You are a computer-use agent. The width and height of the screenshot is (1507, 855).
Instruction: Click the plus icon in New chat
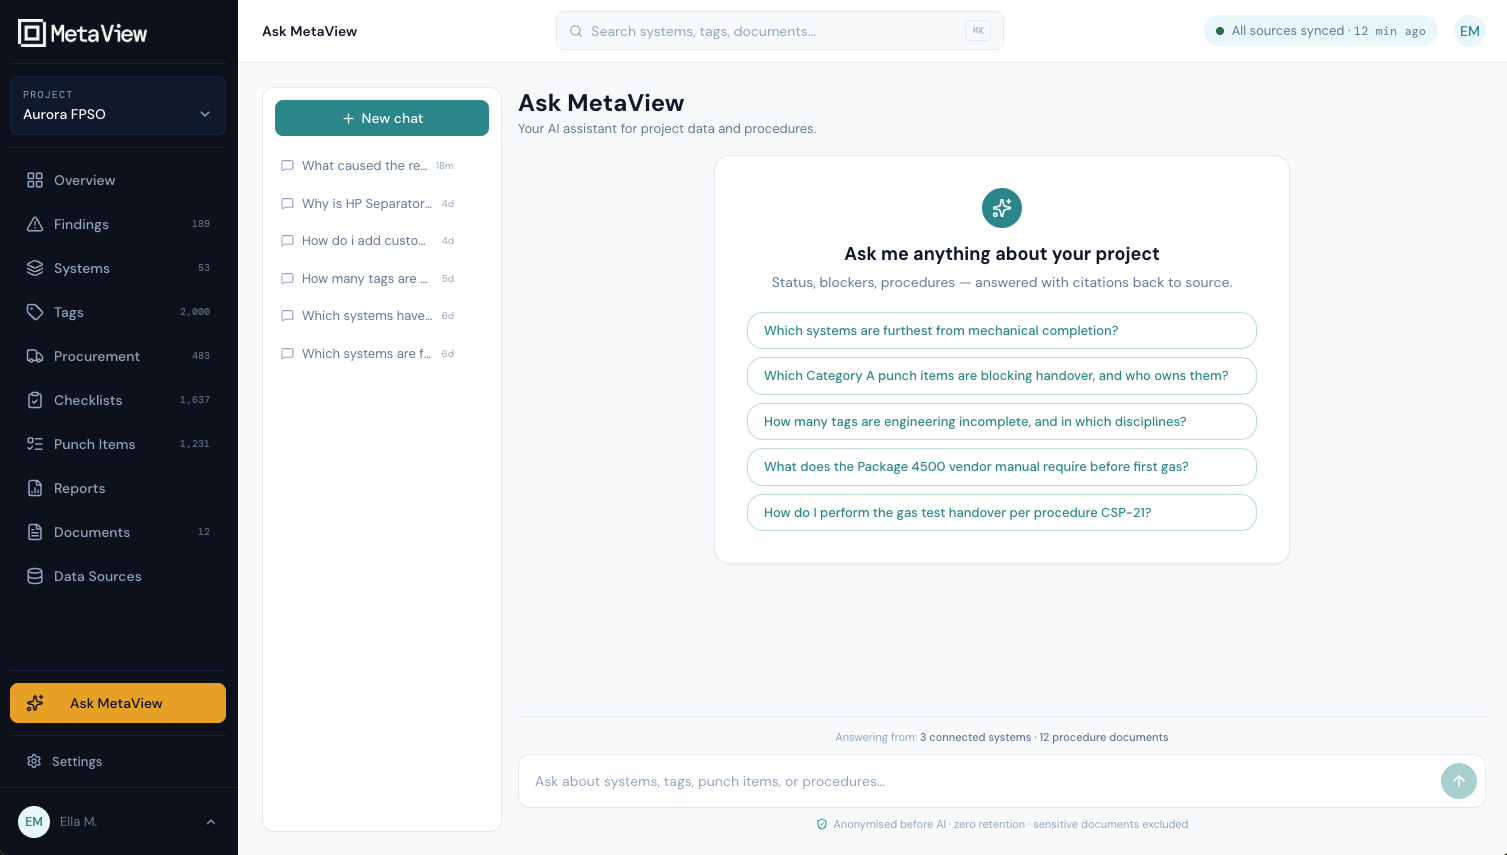pyautogui.click(x=349, y=118)
